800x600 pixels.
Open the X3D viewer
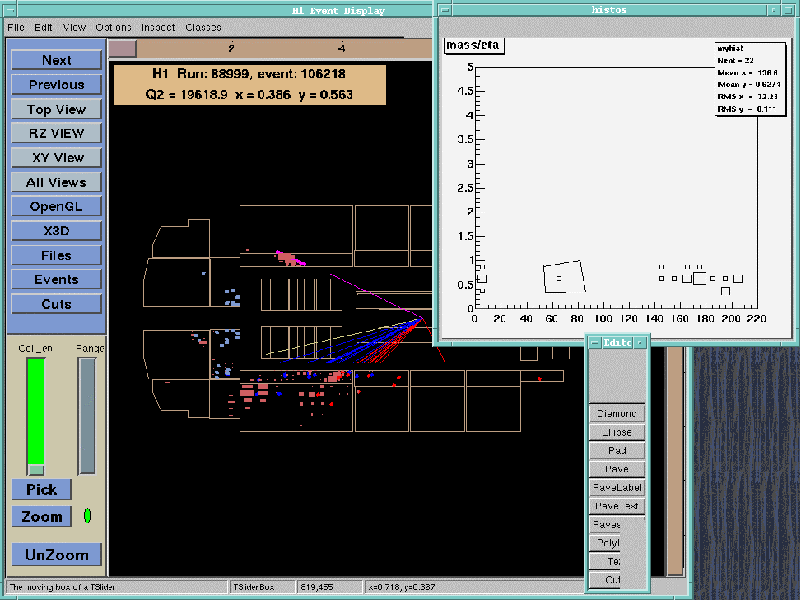(x=56, y=231)
